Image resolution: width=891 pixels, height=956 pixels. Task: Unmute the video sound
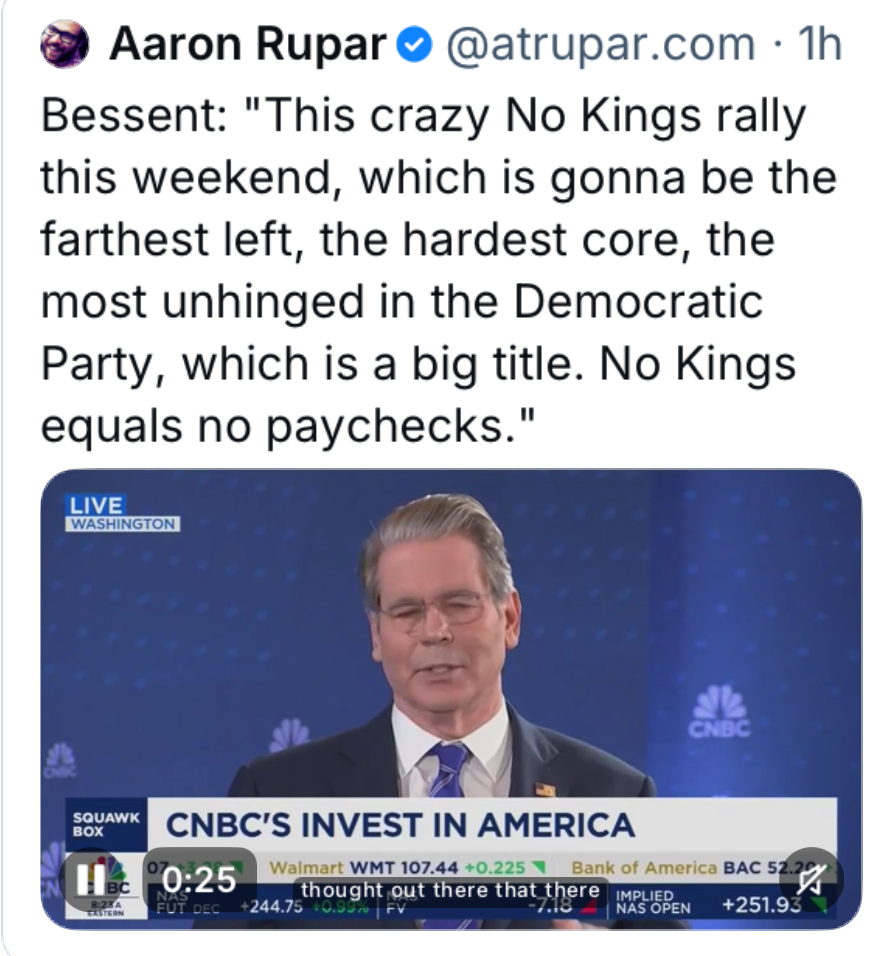pos(812,879)
